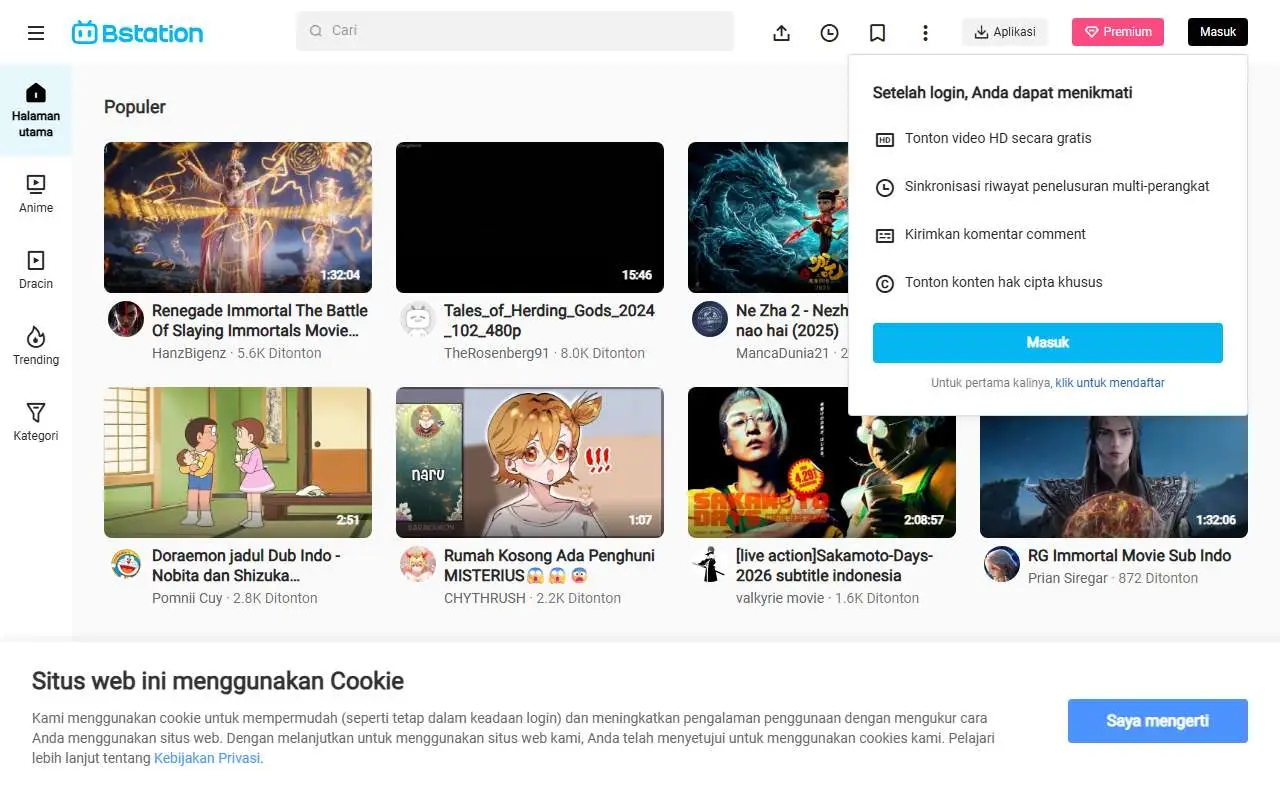Open the Prian Siregar channel avatar

1002,564
